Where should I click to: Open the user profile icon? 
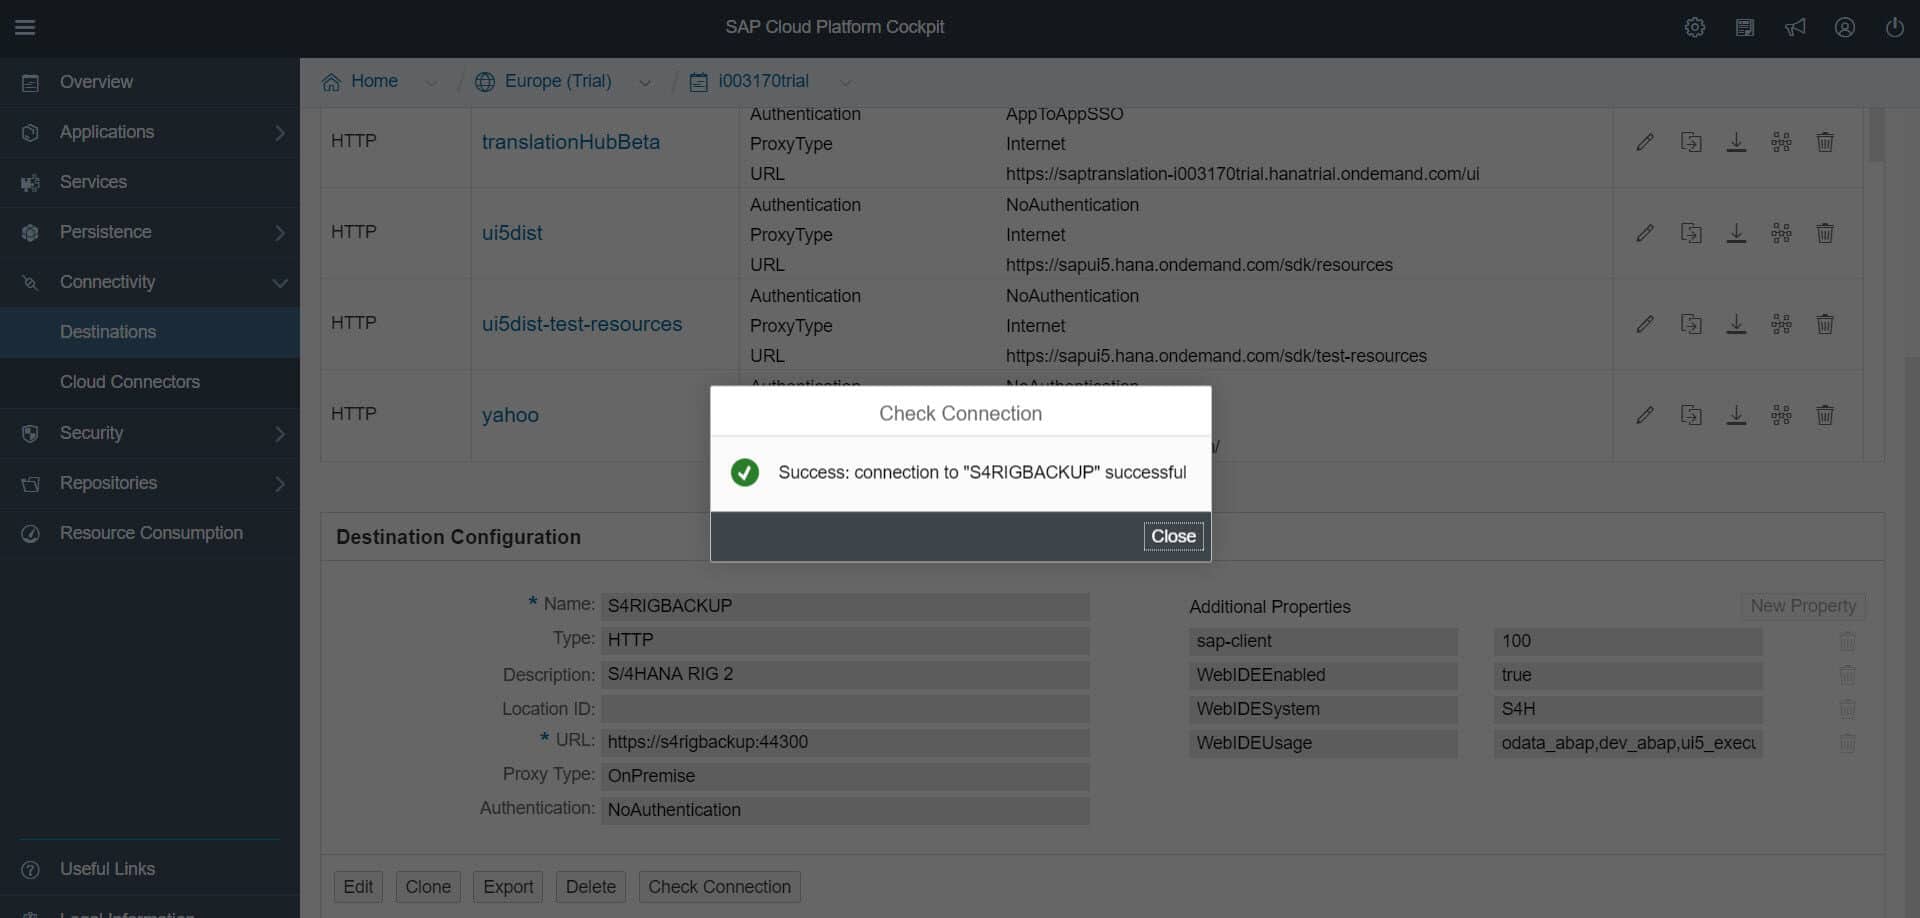click(x=1844, y=27)
